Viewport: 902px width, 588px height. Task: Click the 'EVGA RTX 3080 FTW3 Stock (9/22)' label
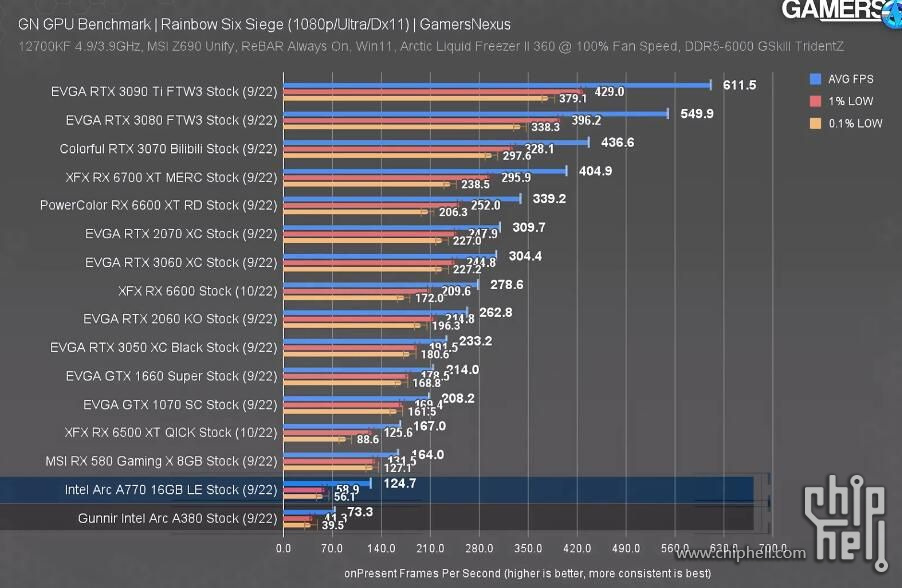tap(171, 120)
